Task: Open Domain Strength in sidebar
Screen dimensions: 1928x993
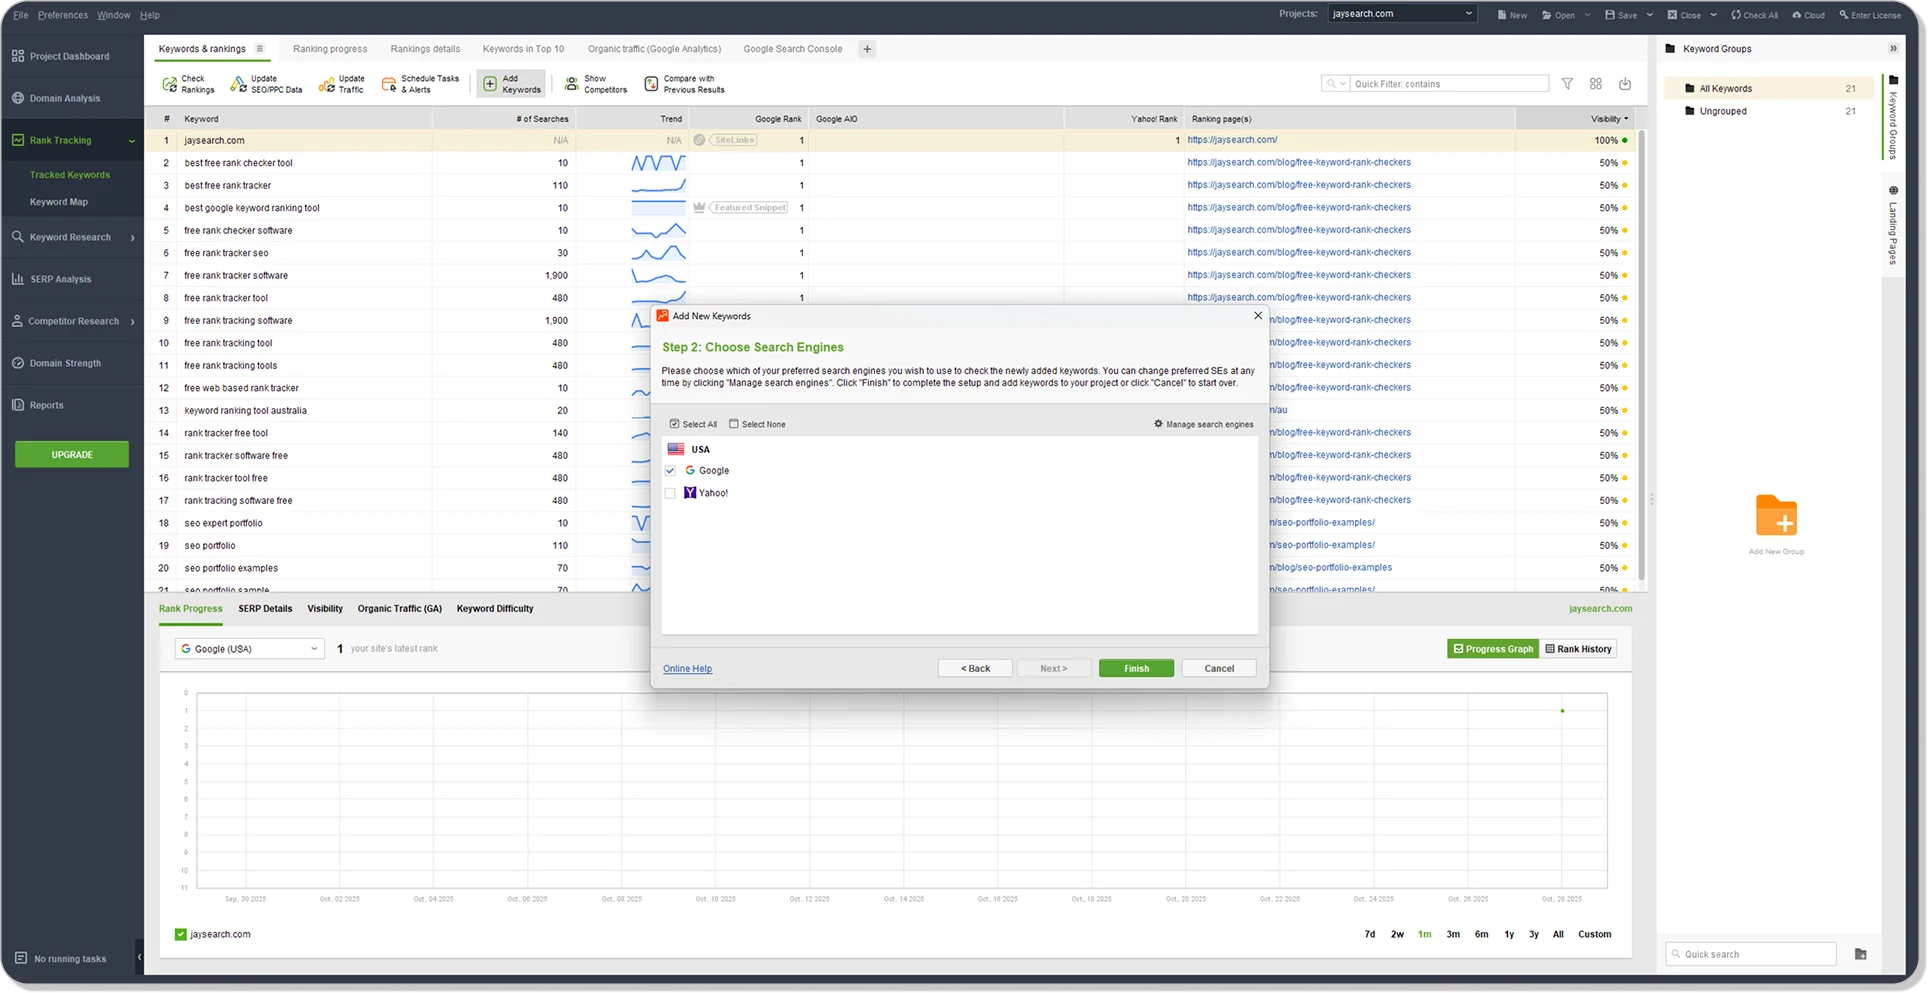Action: pyautogui.click(x=65, y=363)
